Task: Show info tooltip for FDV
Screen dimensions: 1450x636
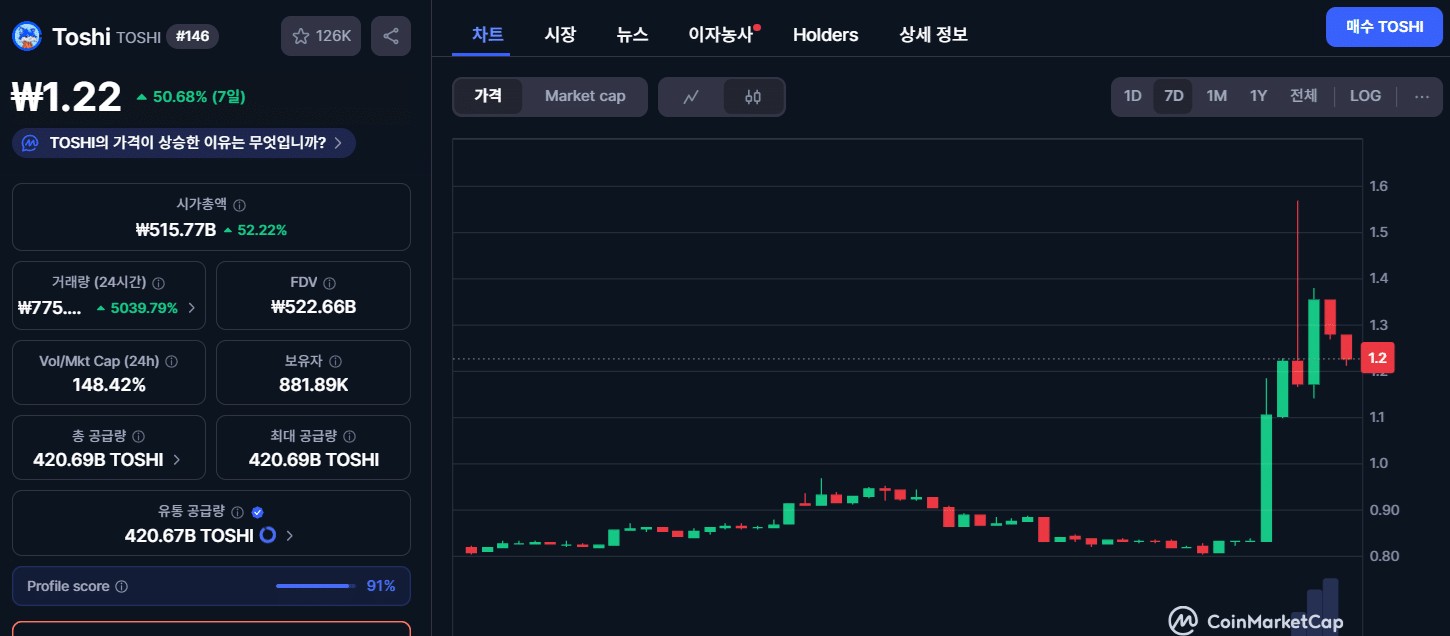Action: 329,283
